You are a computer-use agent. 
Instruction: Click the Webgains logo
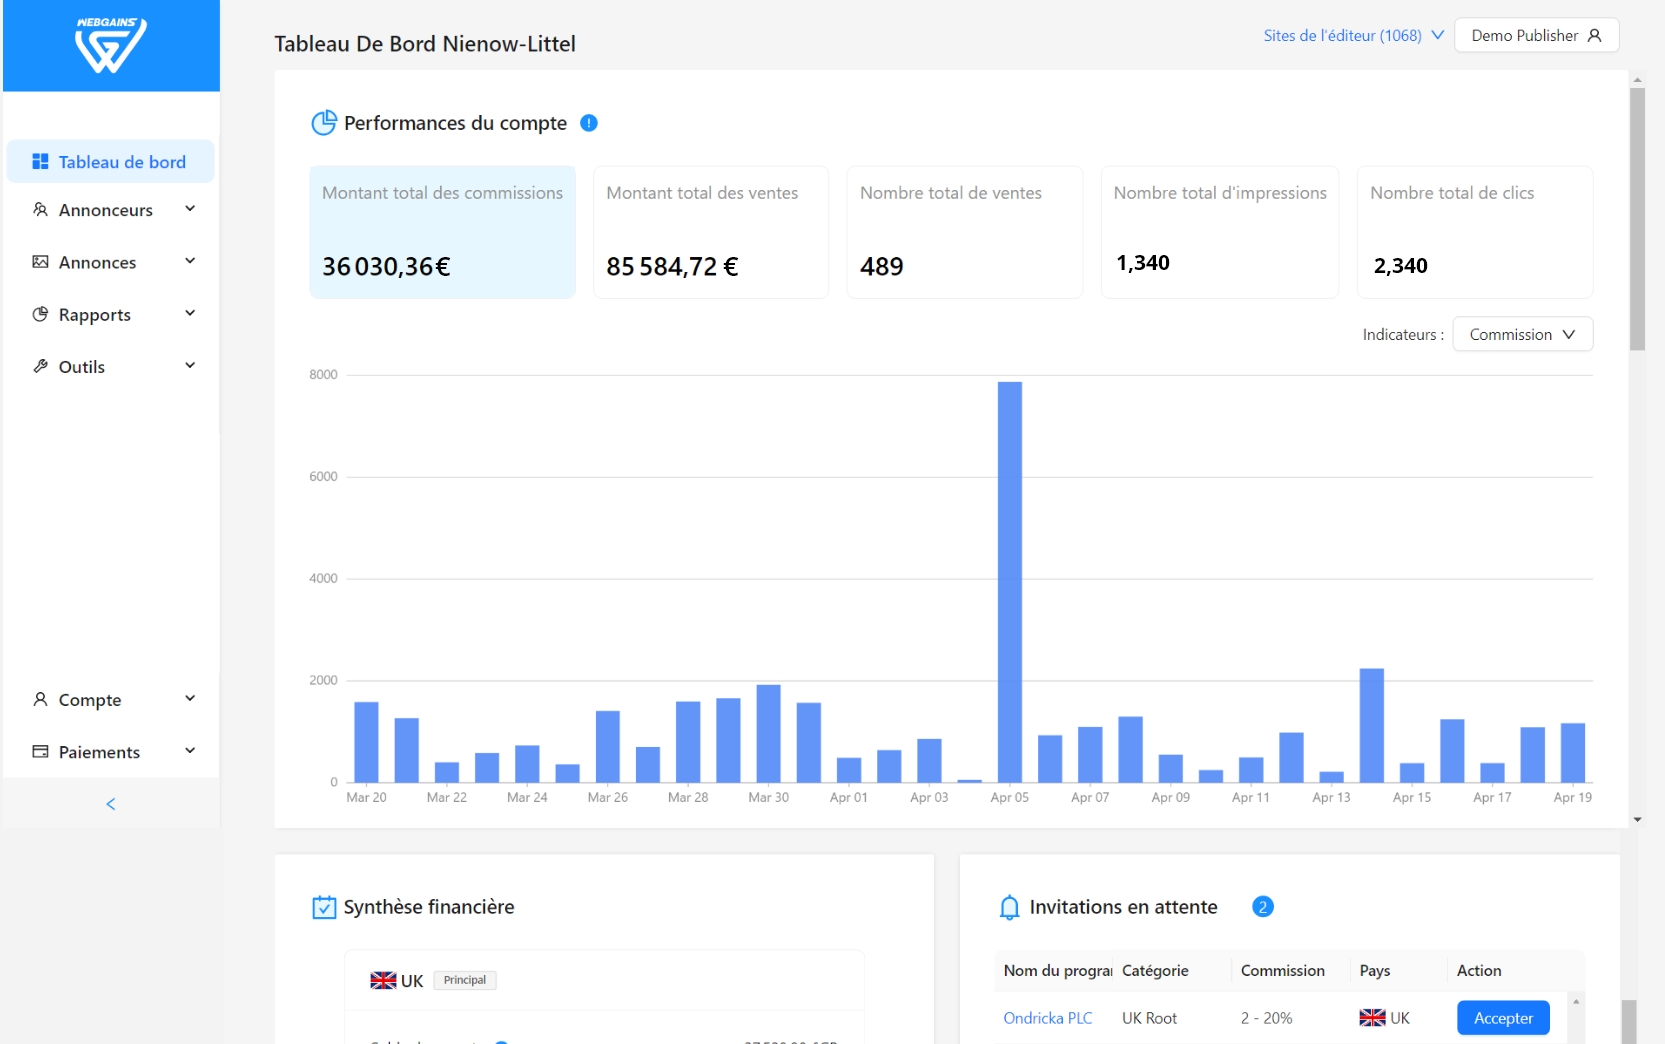click(x=111, y=45)
